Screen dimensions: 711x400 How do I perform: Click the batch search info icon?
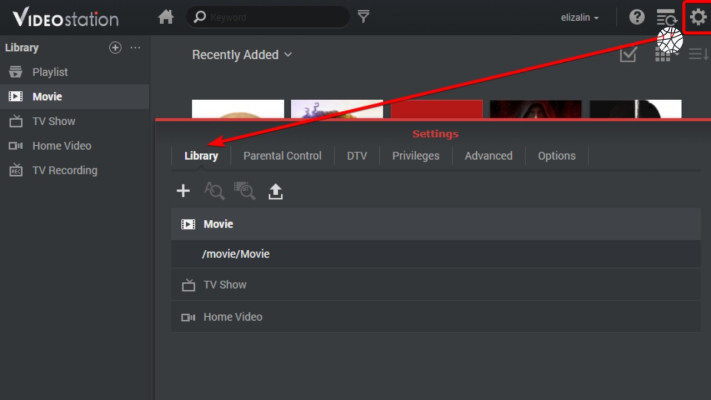click(x=244, y=190)
